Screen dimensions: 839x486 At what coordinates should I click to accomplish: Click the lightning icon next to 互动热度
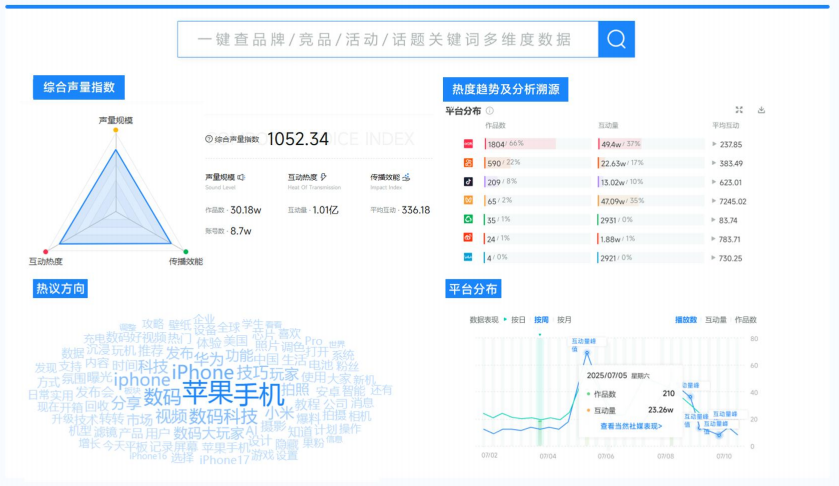[323, 177]
